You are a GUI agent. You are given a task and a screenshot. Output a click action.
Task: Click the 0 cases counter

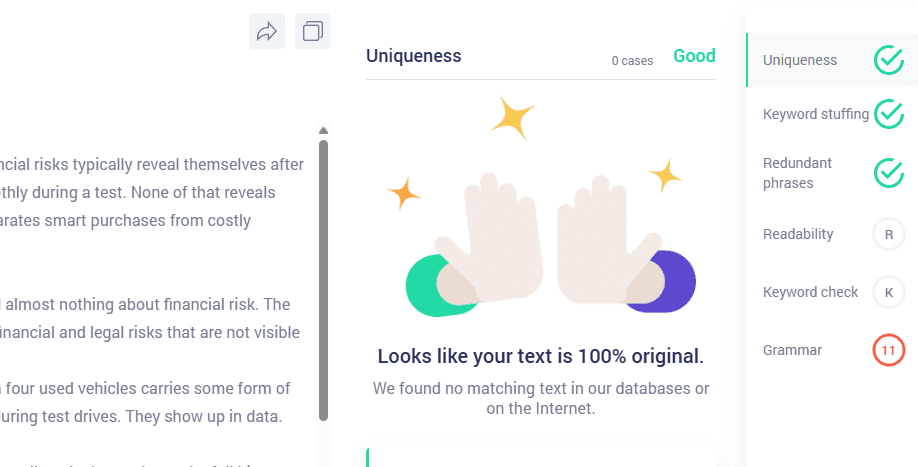point(632,61)
